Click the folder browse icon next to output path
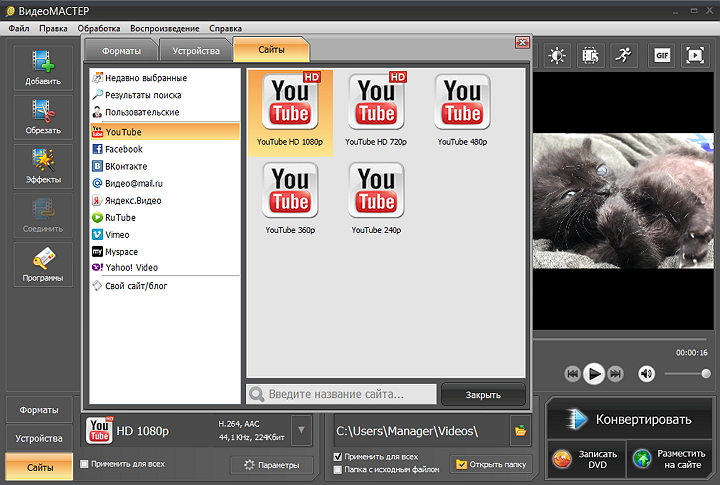This screenshot has width=720, height=485. click(520, 431)
